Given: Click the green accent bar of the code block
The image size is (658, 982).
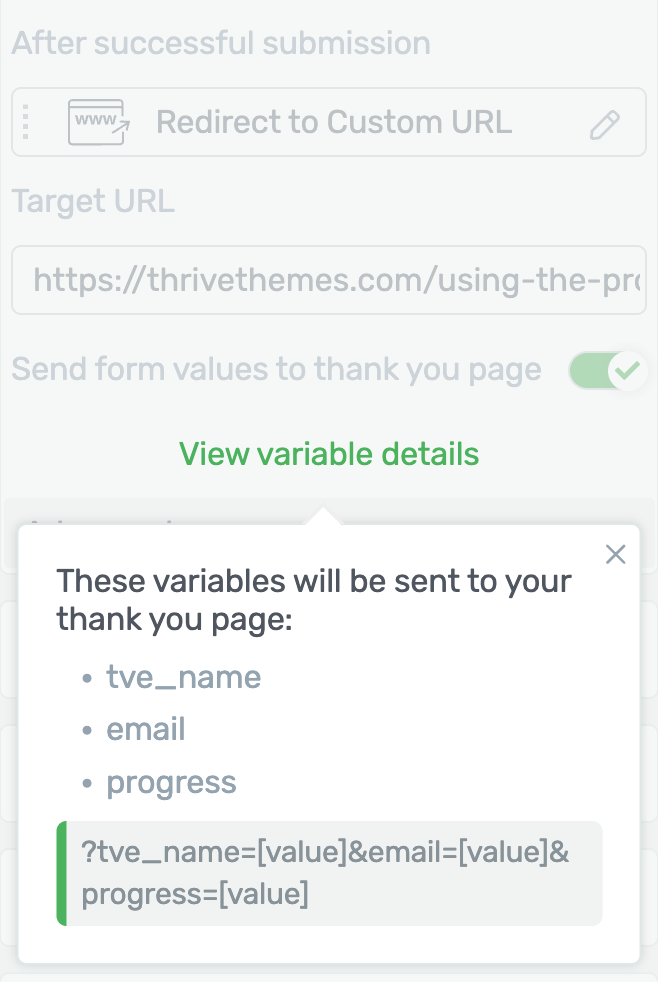Looking at the screenshot, I should (x=61, y=873).
